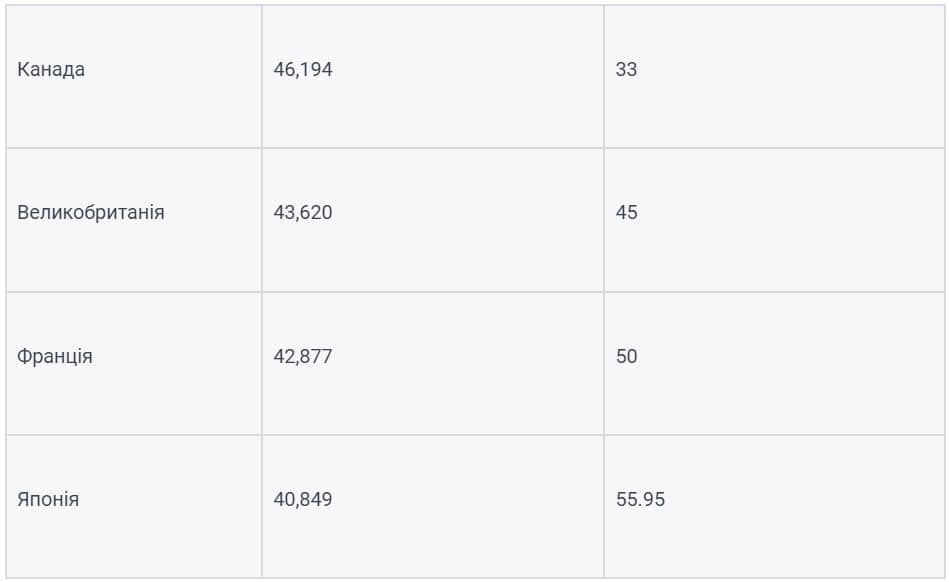Select the 45 value for Великобританія
This screenshot has width=949, height=582.
(x=626, y=212)
